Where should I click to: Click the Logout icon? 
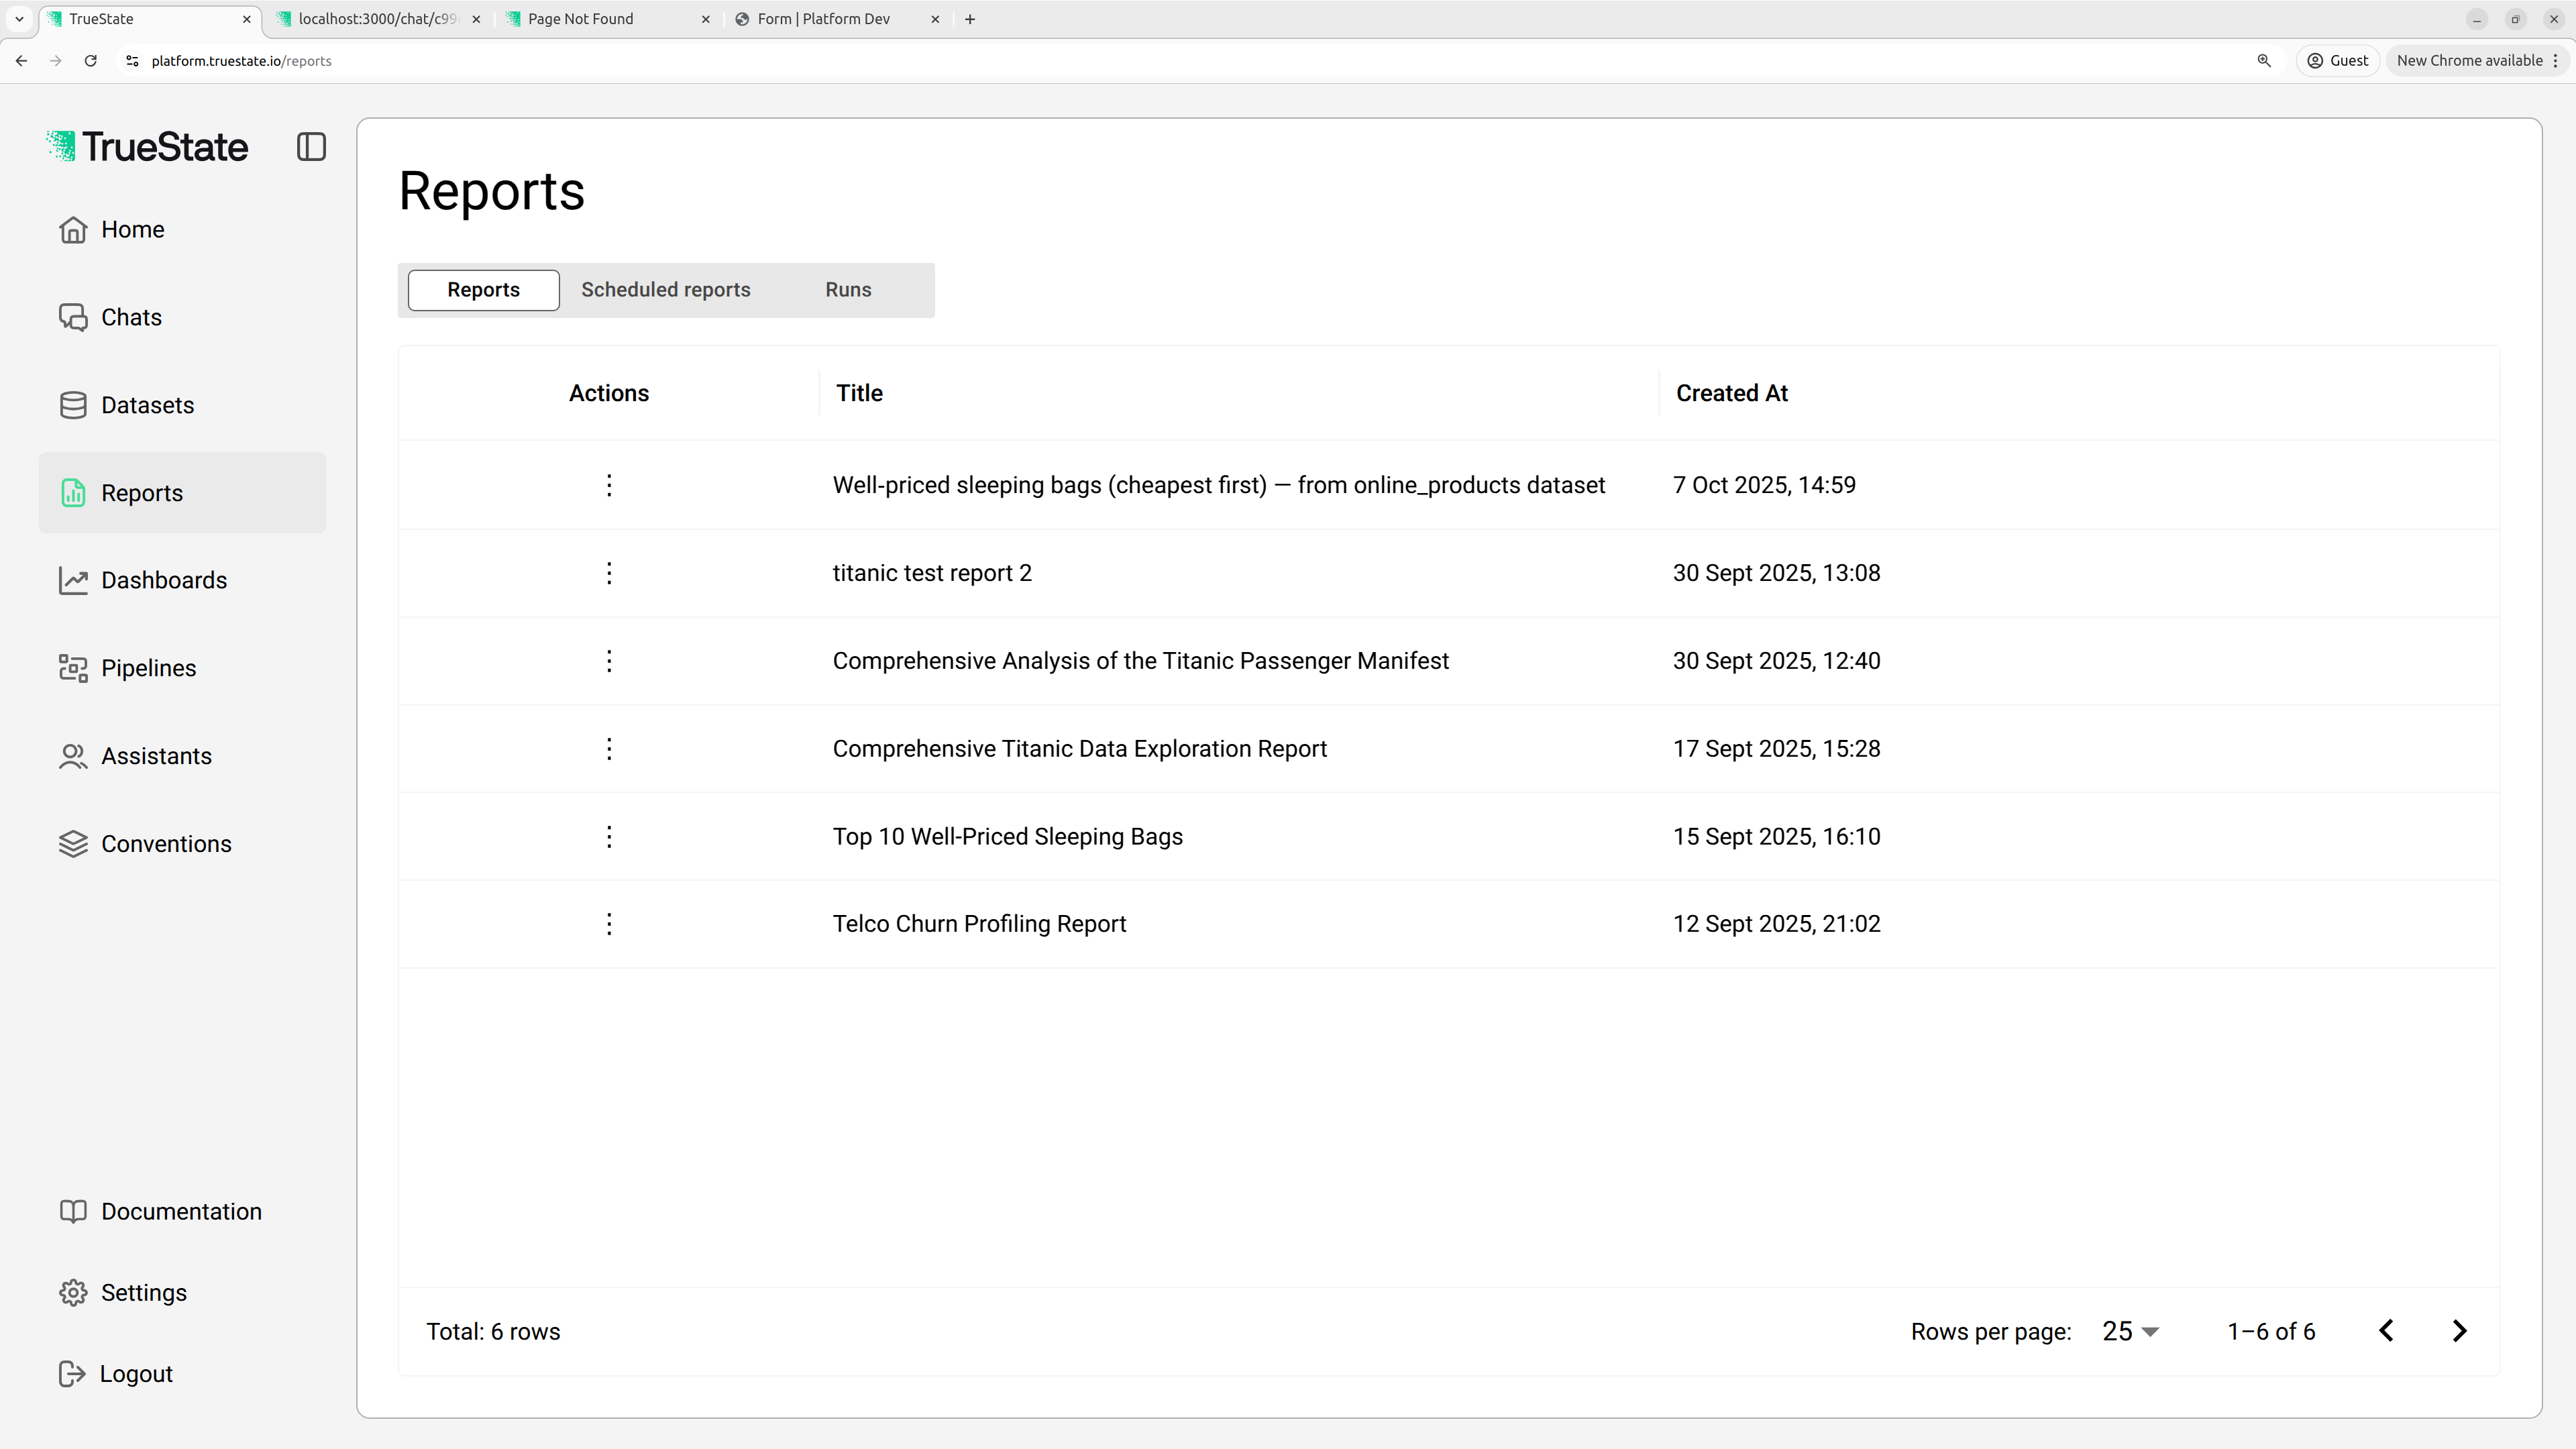tap(72, 1374)
